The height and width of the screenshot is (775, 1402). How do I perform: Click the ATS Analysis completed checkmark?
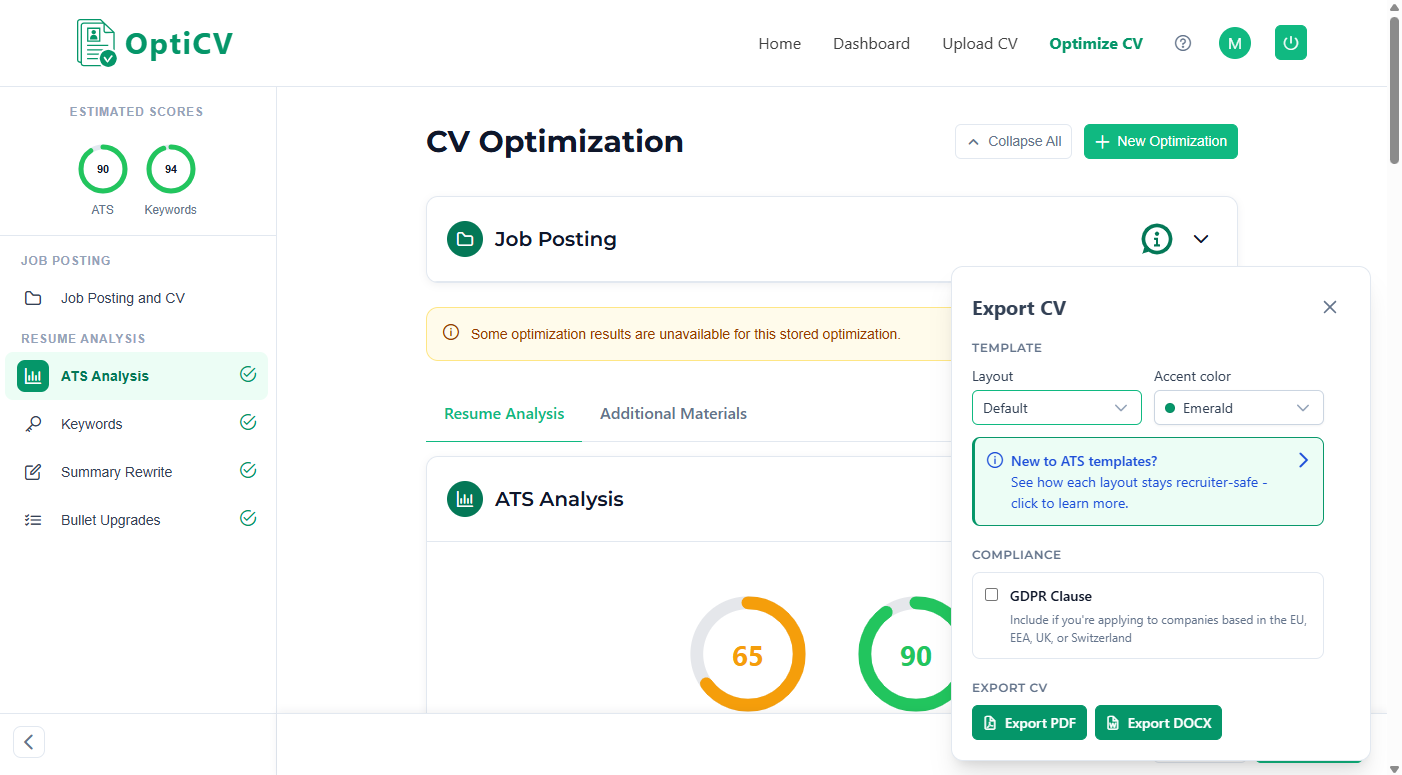click(x=248, y=374)
